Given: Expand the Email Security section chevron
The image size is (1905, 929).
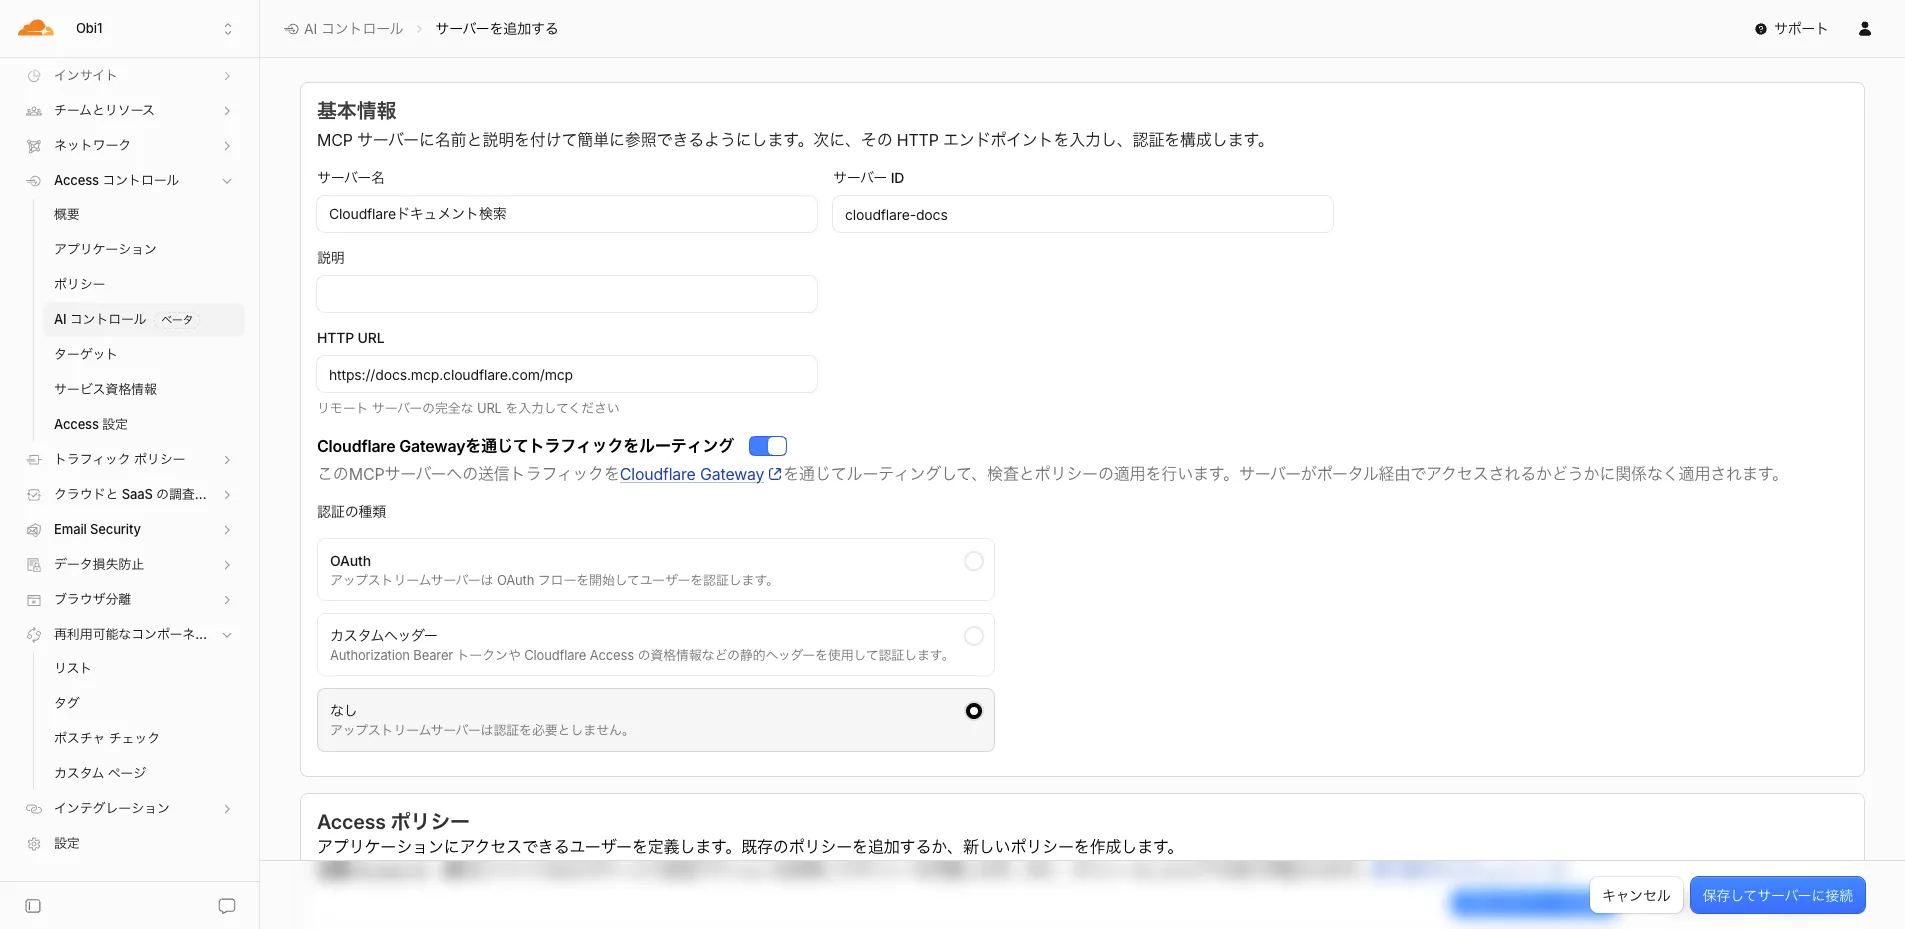Looking at the screenshot, I should (x=227, y=530).
